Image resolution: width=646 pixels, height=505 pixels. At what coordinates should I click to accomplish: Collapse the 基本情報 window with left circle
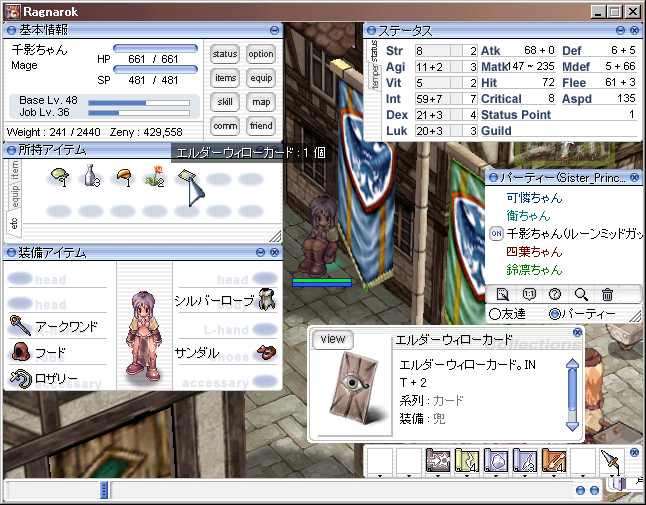click(x=11, y=30)
